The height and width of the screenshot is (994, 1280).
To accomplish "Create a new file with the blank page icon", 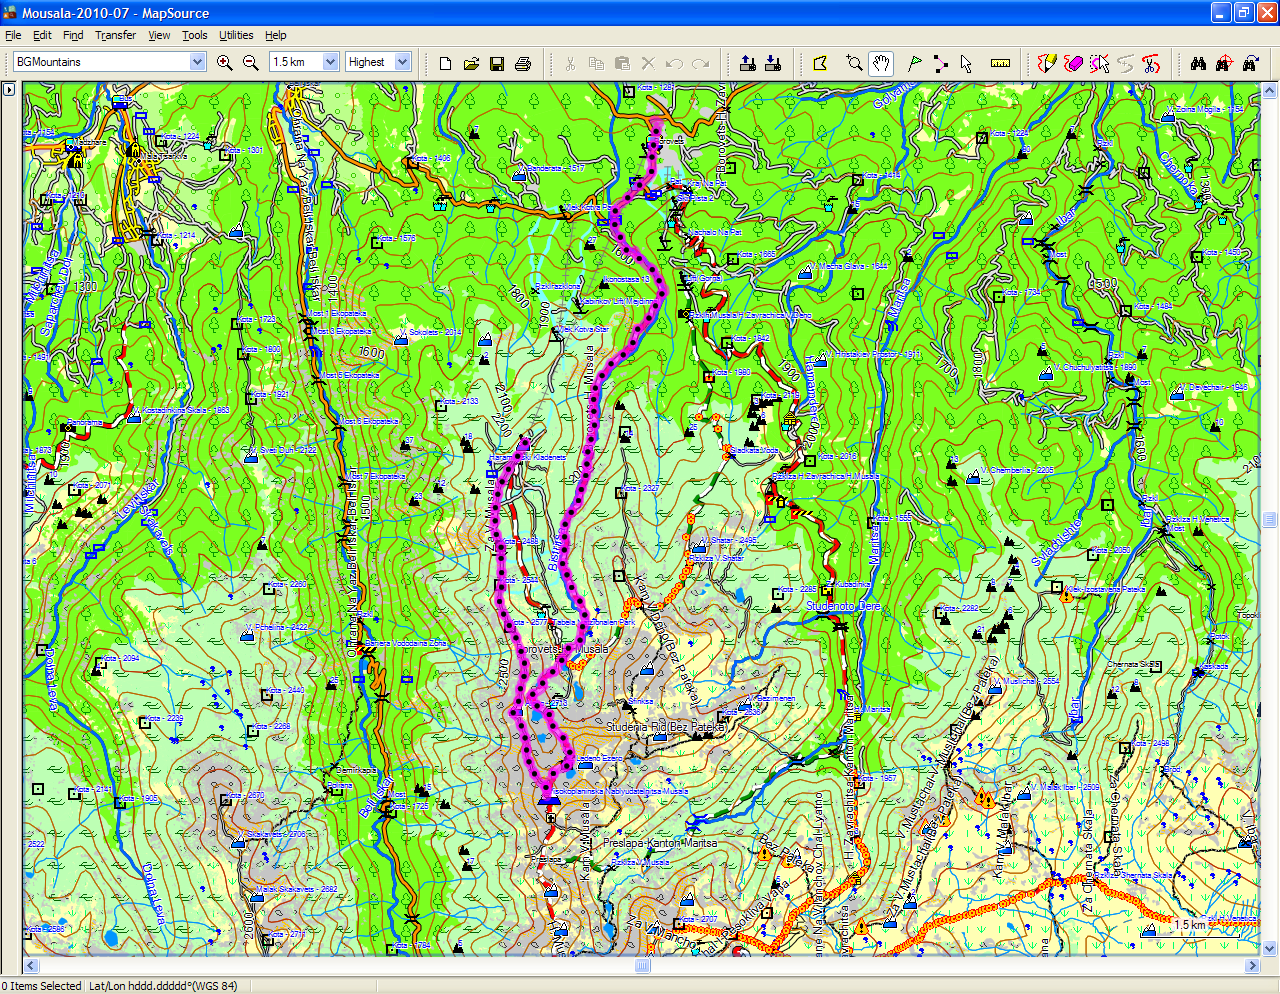I will (x=445, y=63).
